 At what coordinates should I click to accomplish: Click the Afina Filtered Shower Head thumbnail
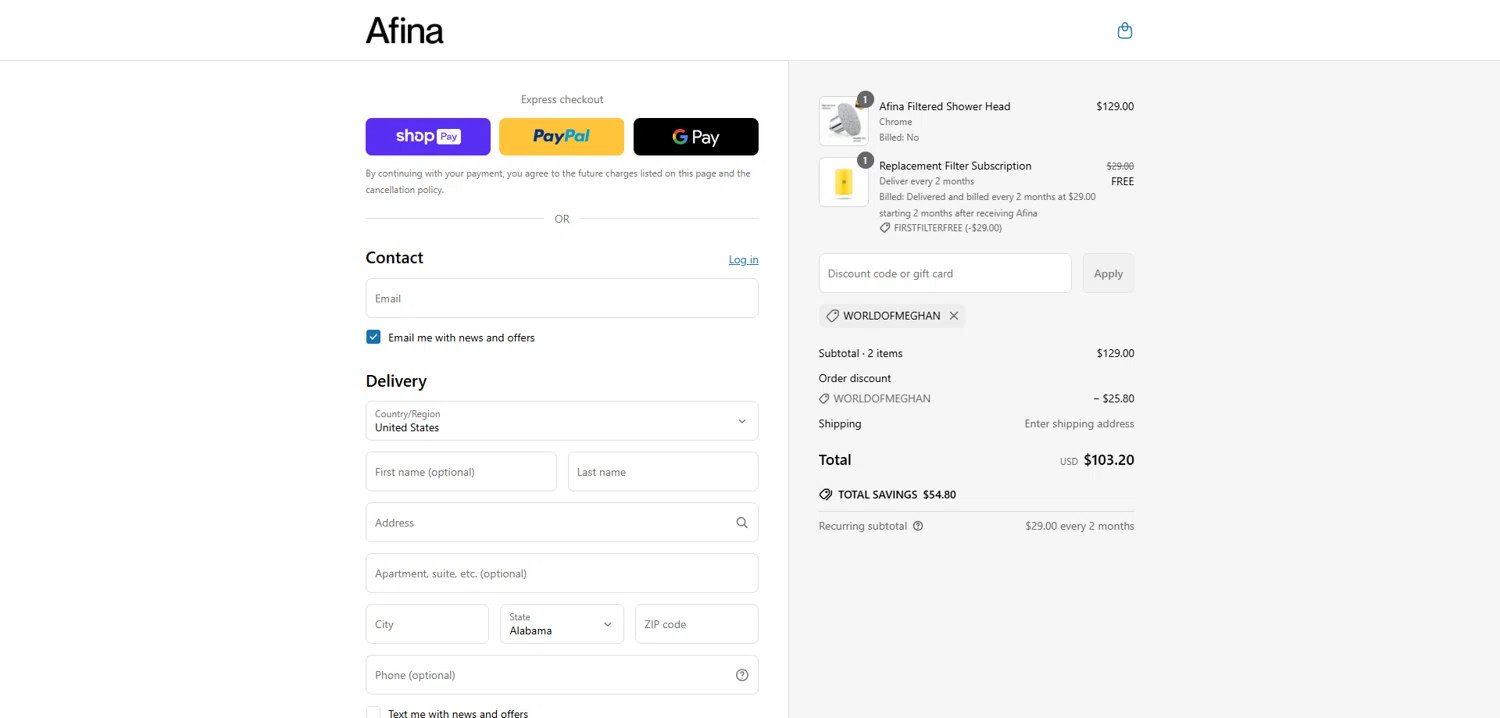(x=844, y=121)
